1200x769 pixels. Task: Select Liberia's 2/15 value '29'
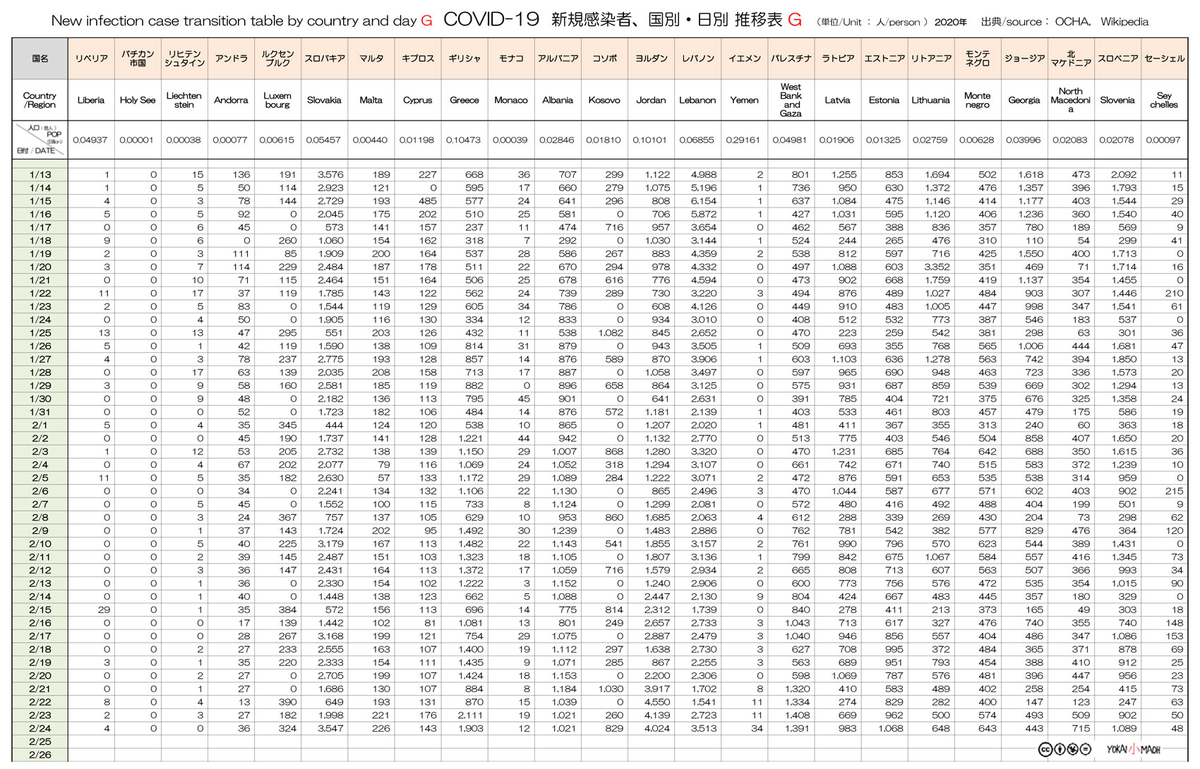(104, 609)
